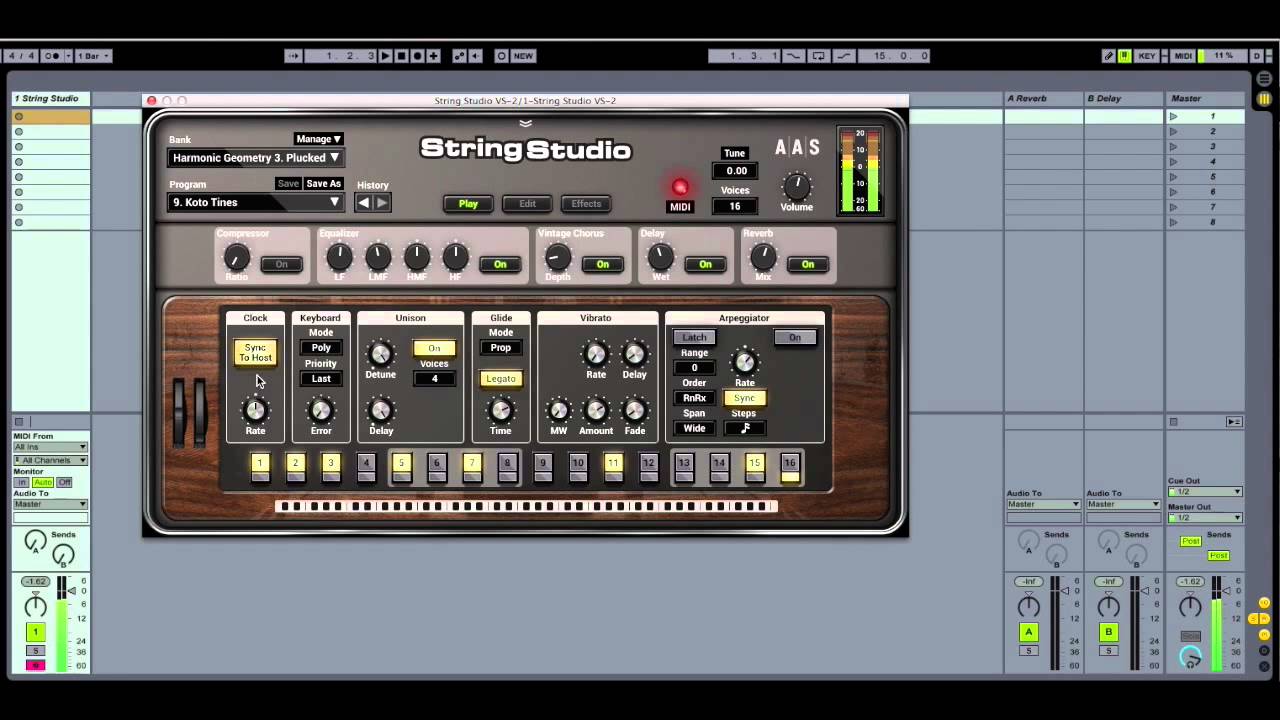This screenshot has height=720, width=1280.
Task: Set Monitor to In
Action: pyautogui.click(x=20, y=482)
